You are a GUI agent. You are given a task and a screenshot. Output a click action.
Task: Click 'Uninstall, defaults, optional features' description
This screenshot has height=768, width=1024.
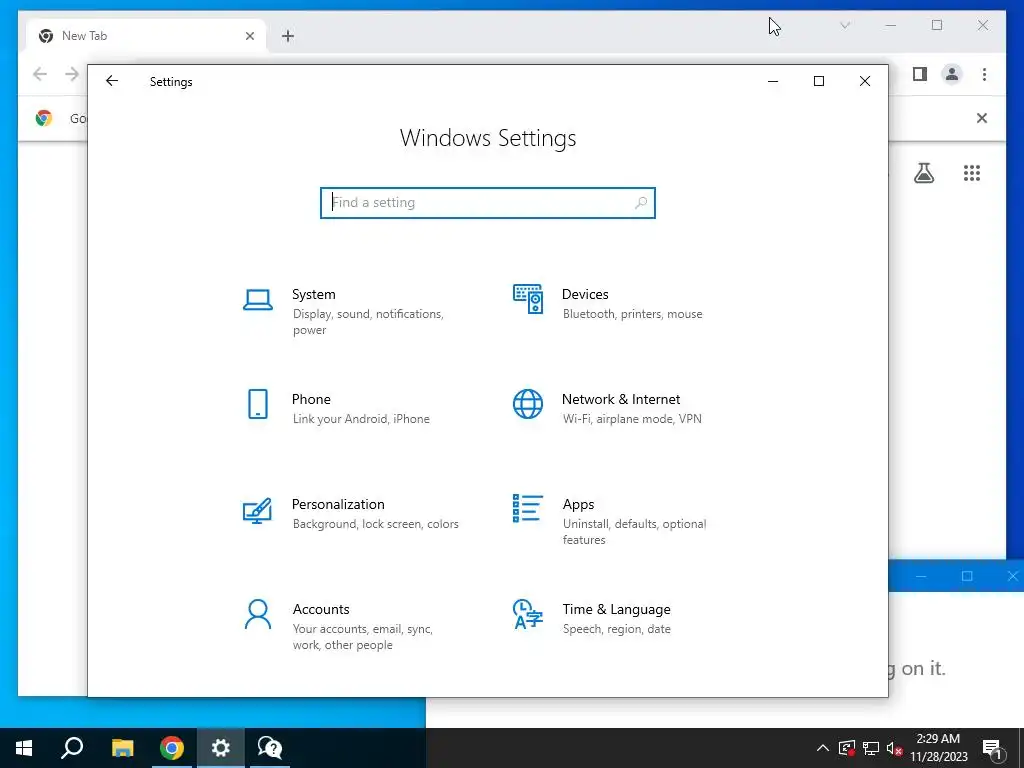coord(634,532)
